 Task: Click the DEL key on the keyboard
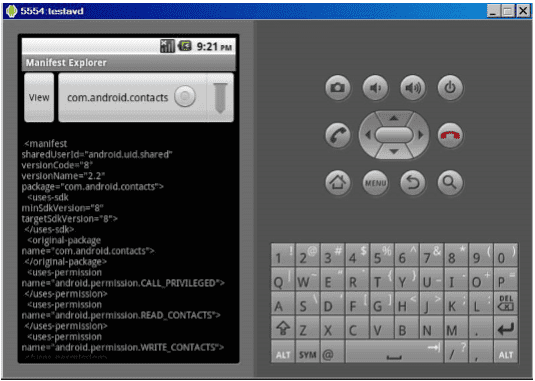tap(506, 303)
